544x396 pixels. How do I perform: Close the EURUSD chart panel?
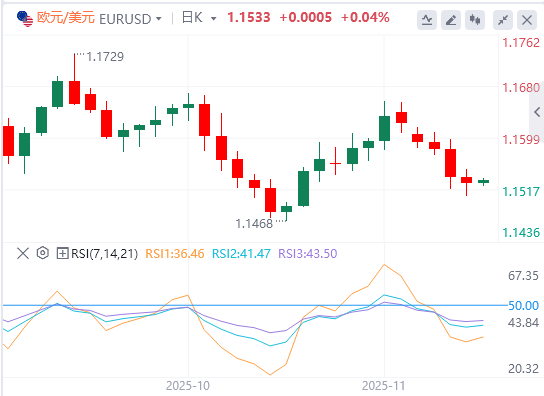(x=527, y=20)
